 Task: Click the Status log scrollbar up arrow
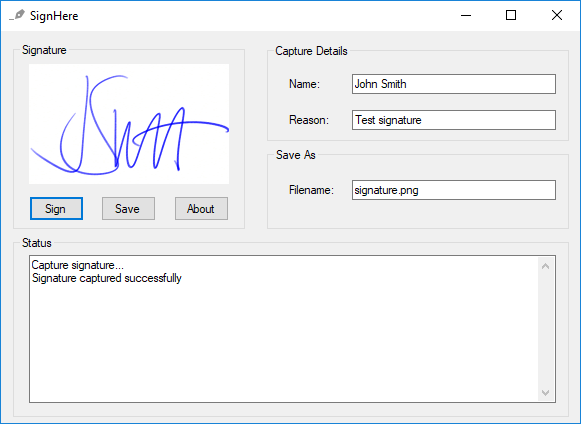click(x=545, y=266)
